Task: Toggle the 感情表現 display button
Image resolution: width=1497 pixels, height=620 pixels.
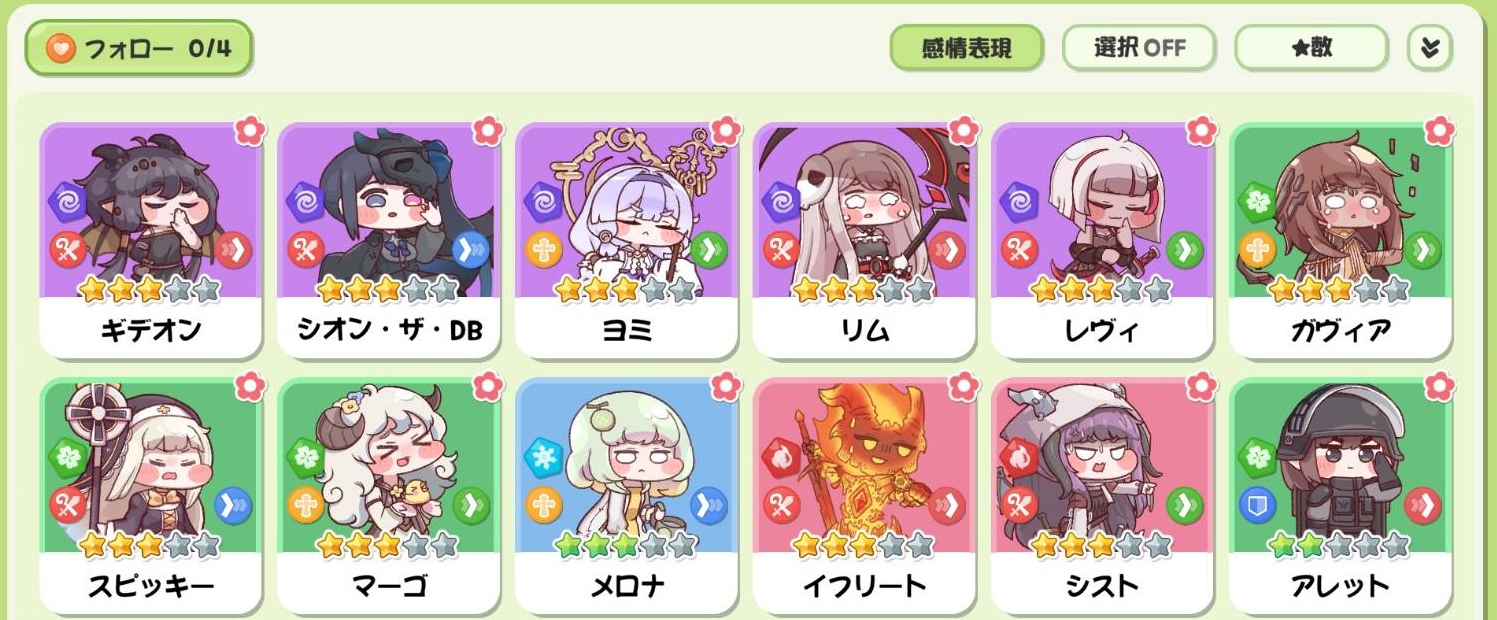Action: click(x=966, y=48)
